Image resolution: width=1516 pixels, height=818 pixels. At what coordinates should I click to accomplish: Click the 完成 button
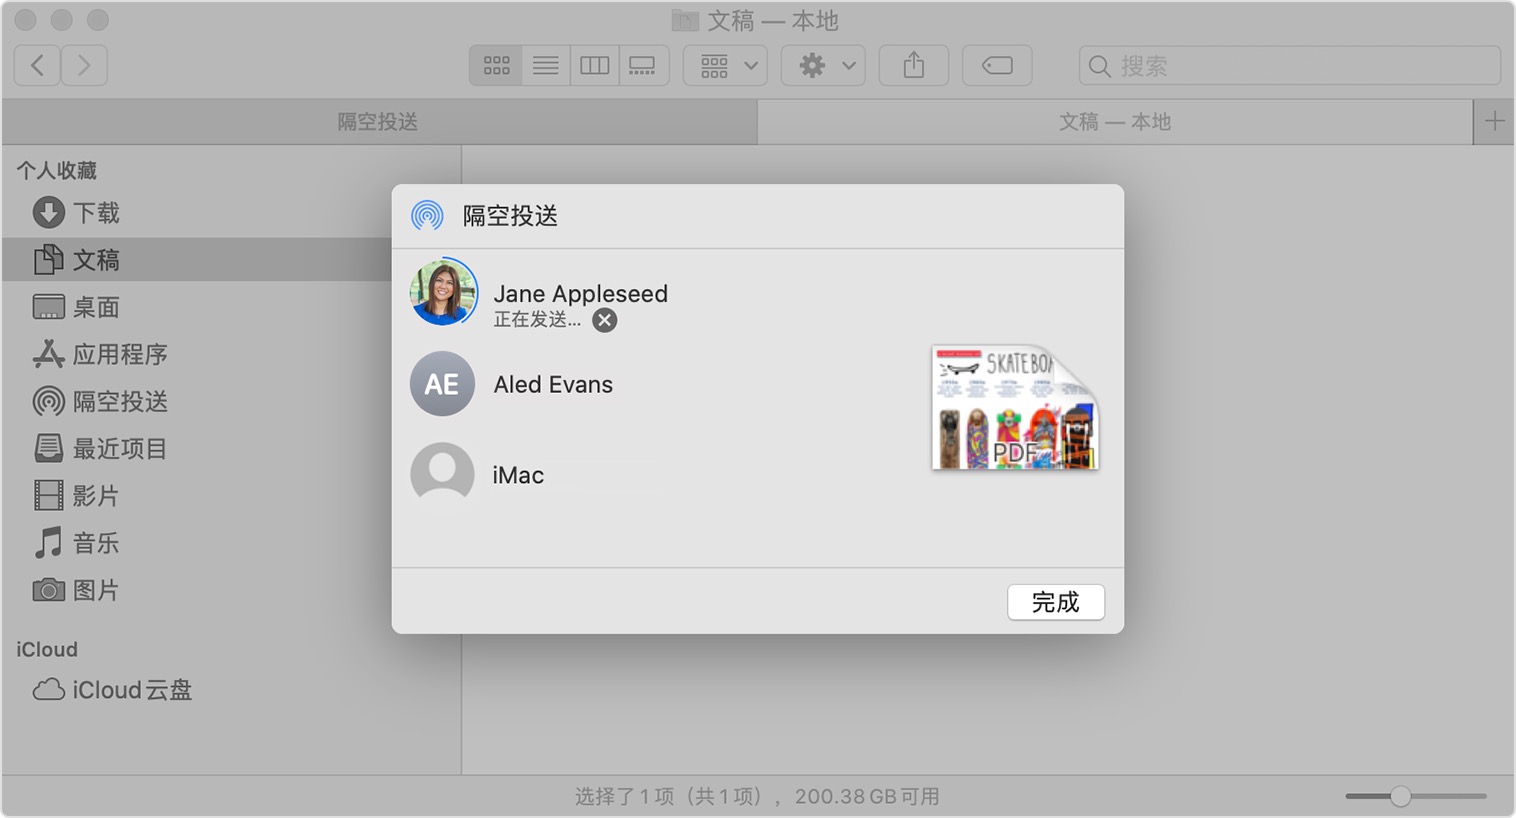pyautogui.click(x=1055, y=602)
